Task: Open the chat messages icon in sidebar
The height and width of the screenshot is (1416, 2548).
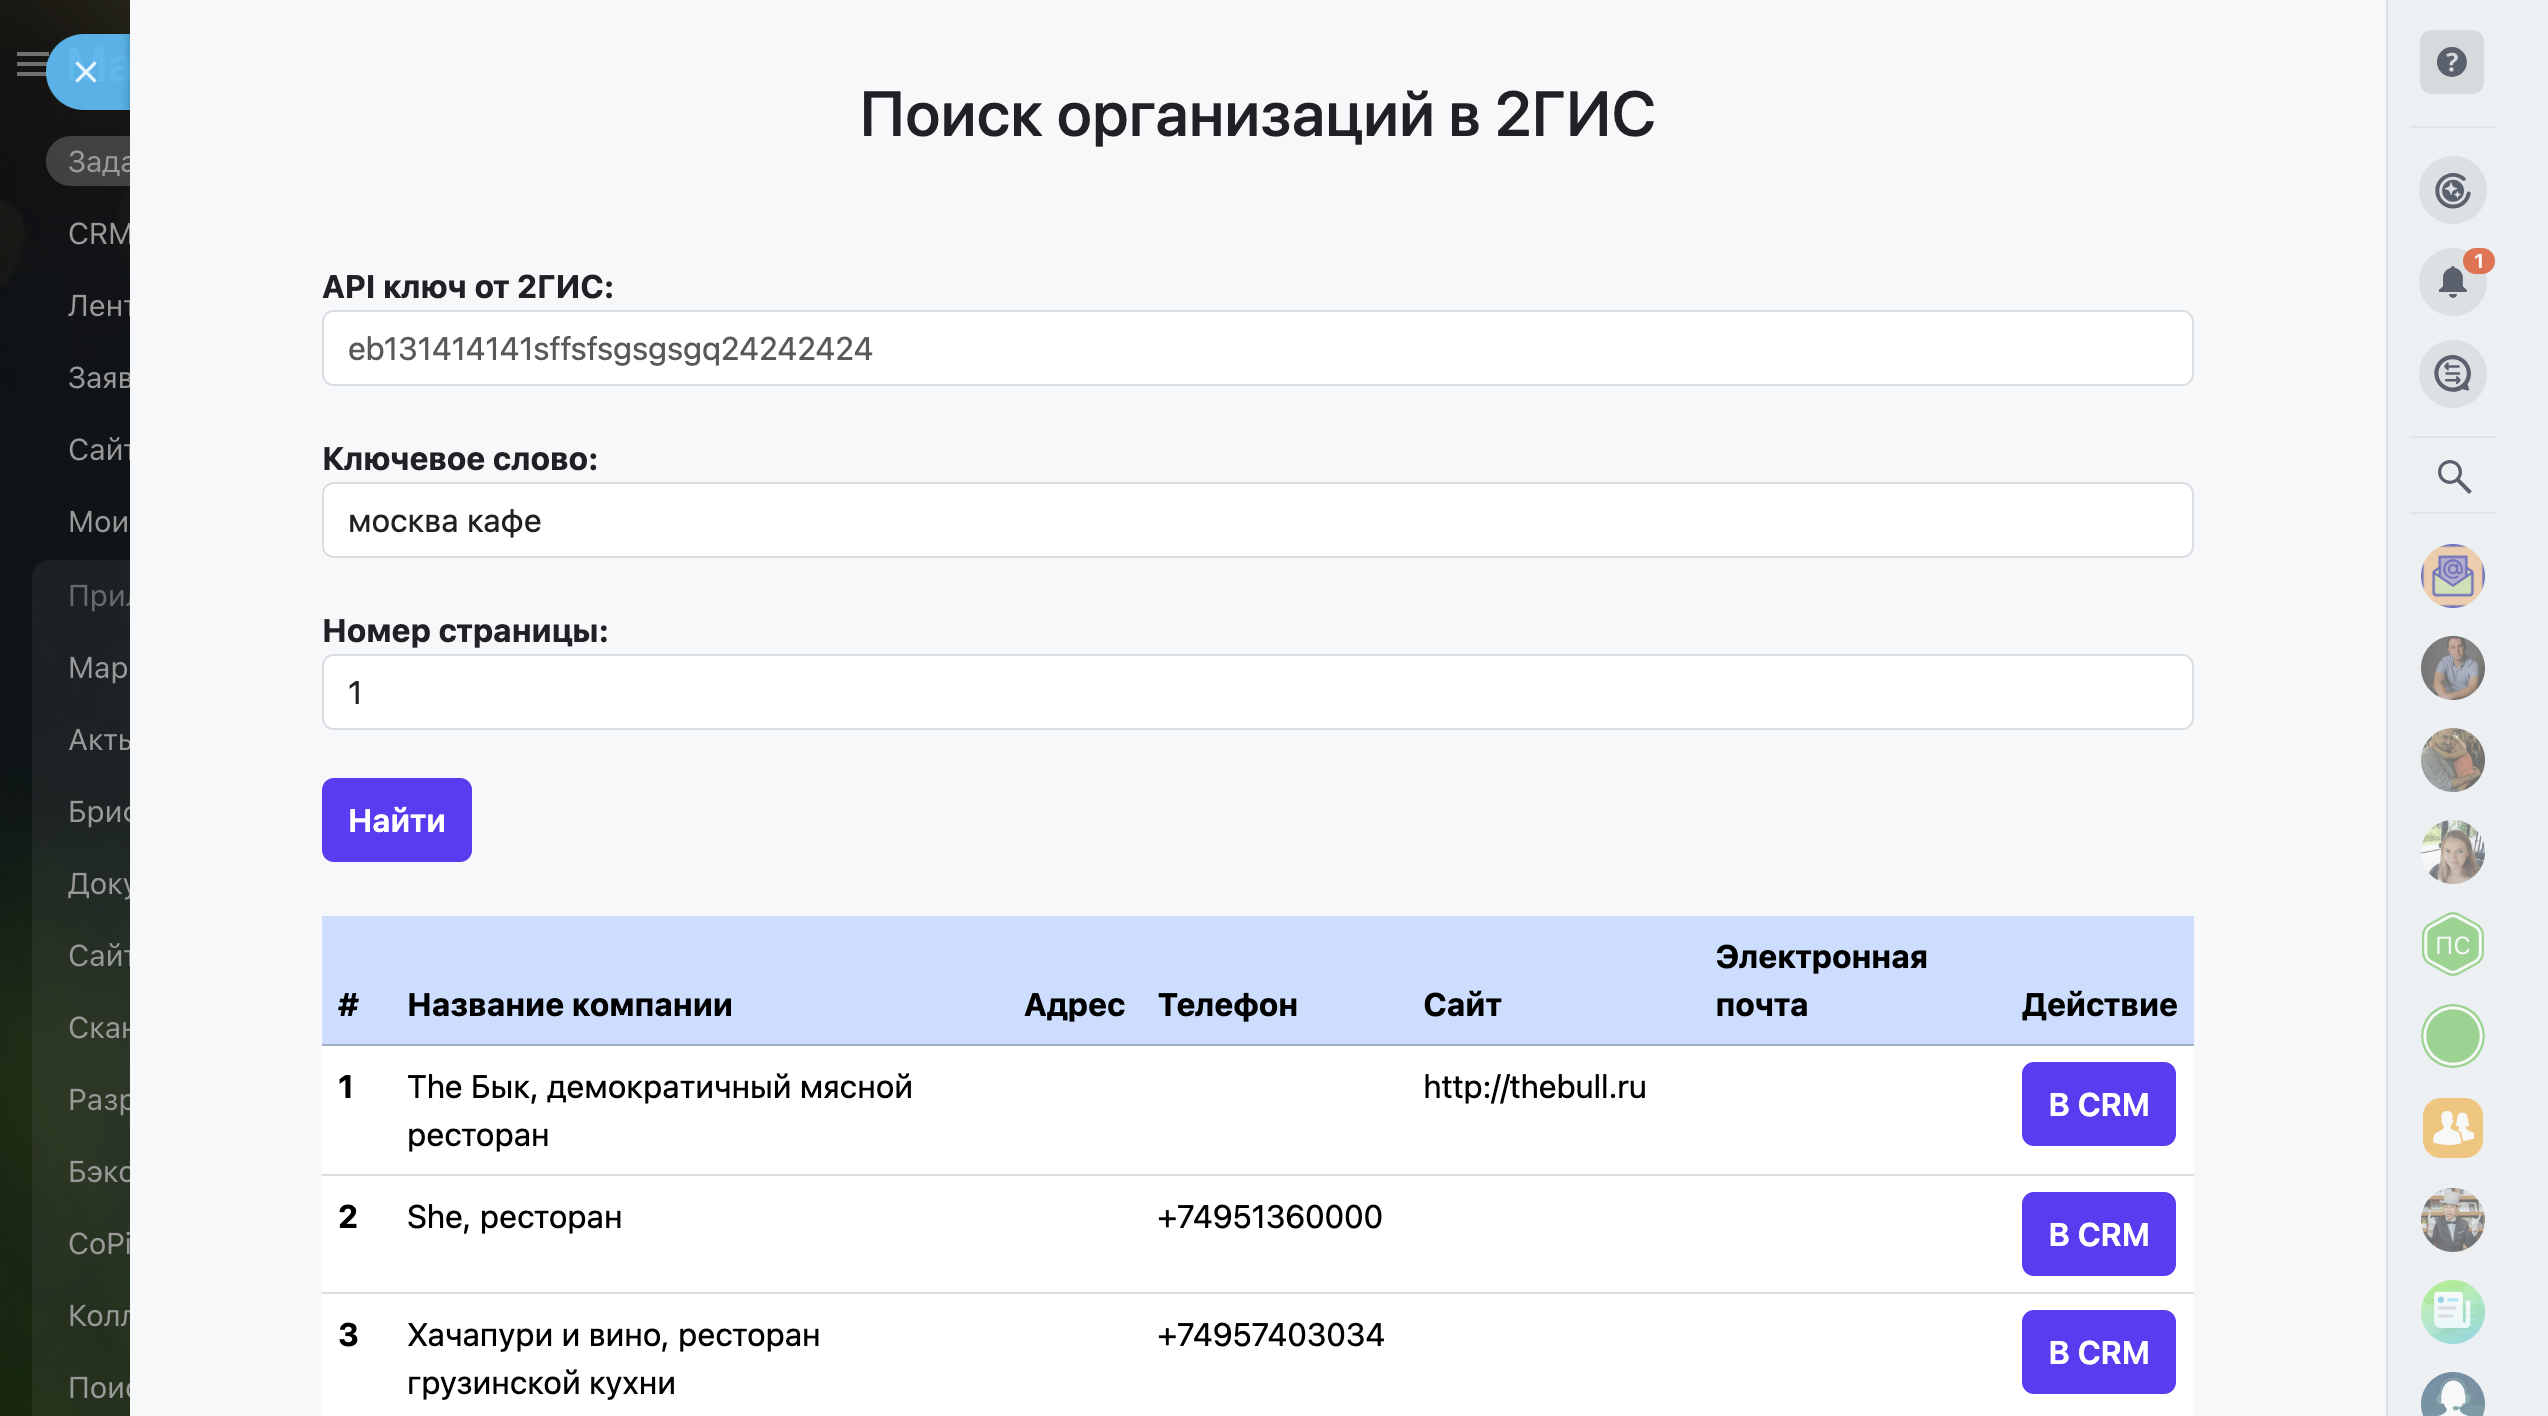Action: [2452, 374]
